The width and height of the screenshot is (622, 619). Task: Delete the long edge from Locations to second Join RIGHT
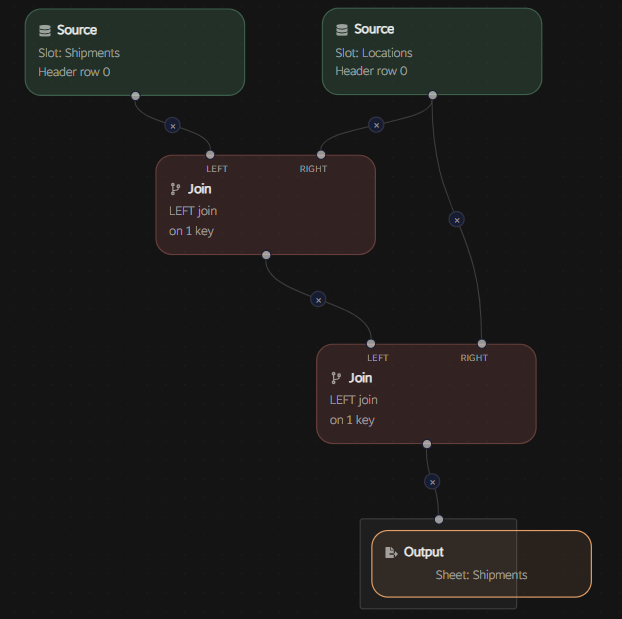[x=457, y=219]
